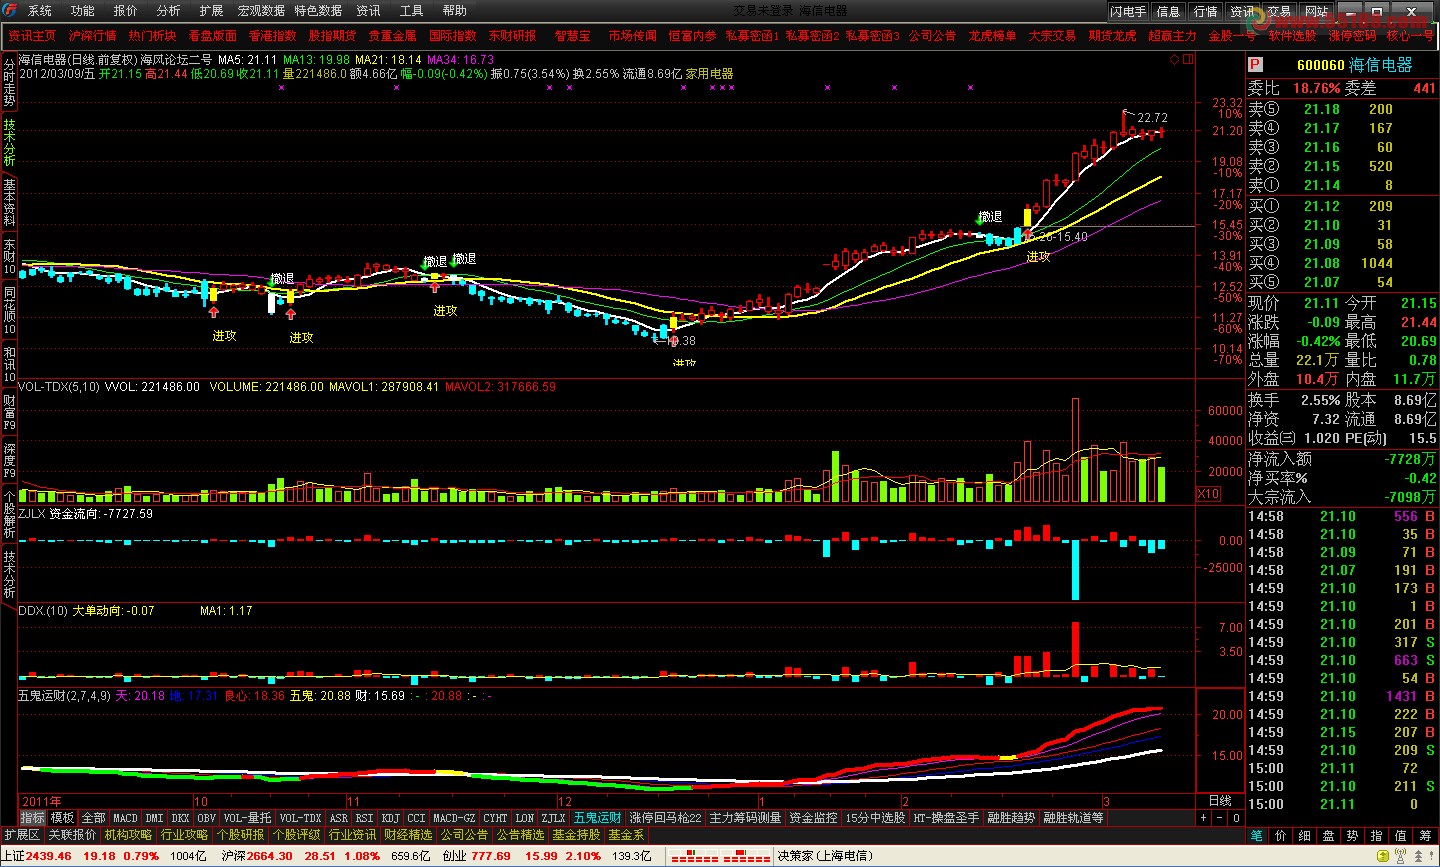
Task: Click the split-window icon beside the diamond
Action: (1188, 60)
